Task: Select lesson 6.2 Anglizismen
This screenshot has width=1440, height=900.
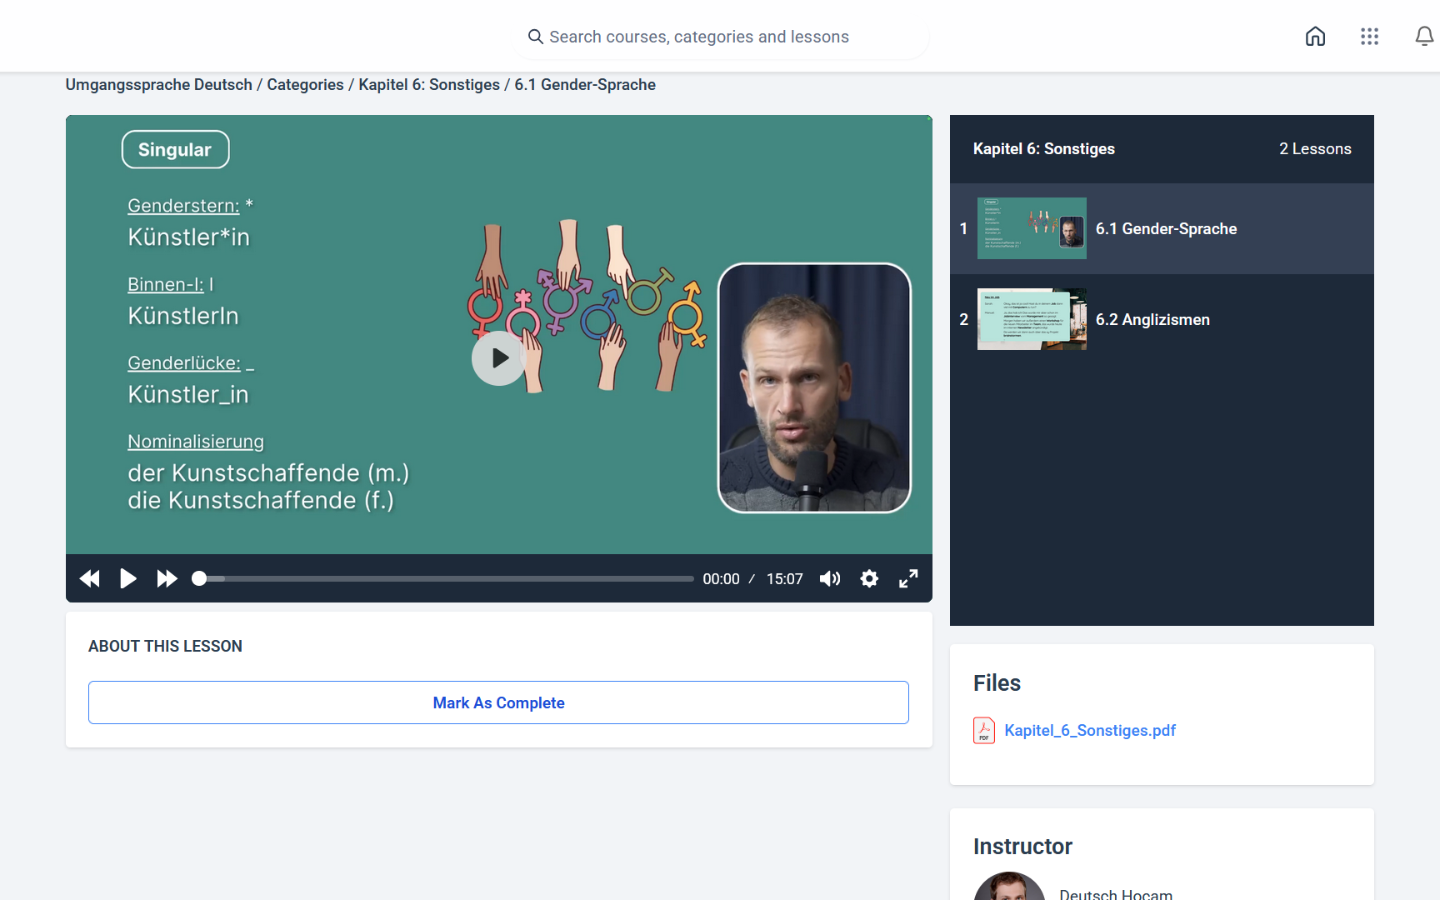Action: (x=1152, y=320)
